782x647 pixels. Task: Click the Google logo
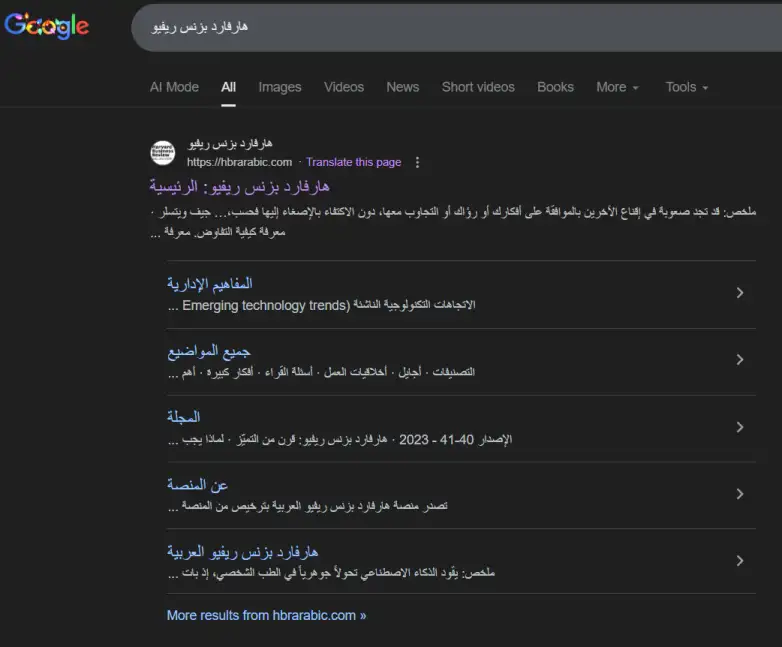click(x=47, y=25)
